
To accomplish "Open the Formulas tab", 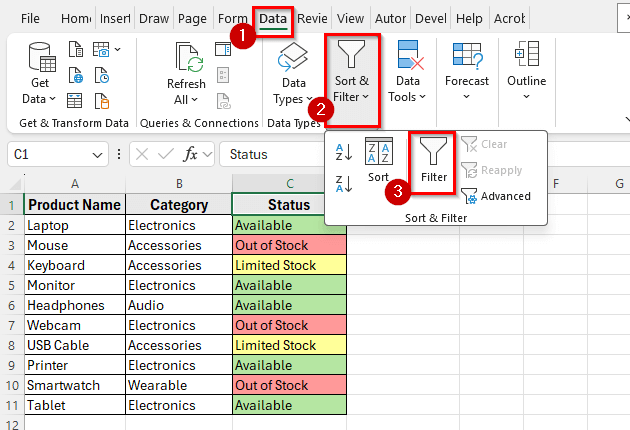I will pos(232,18).
